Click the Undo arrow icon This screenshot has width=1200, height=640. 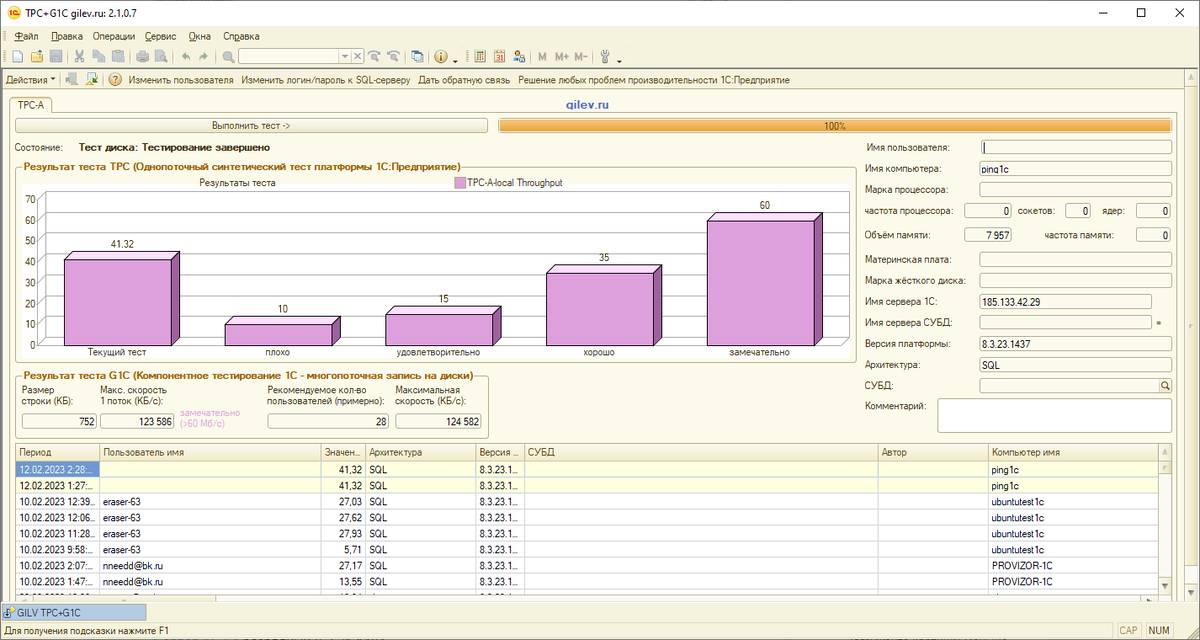pyautogui.click(x=186, y=57)
